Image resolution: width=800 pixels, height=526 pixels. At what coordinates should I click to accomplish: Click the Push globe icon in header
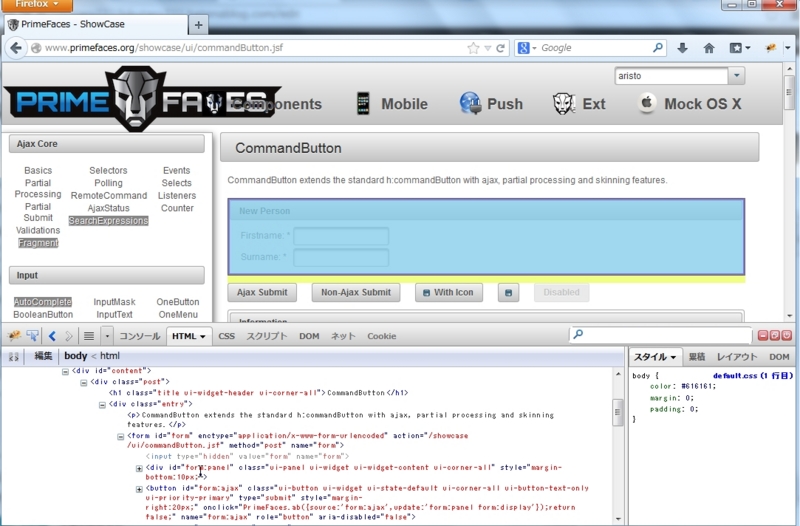click(x=470, y=104)
